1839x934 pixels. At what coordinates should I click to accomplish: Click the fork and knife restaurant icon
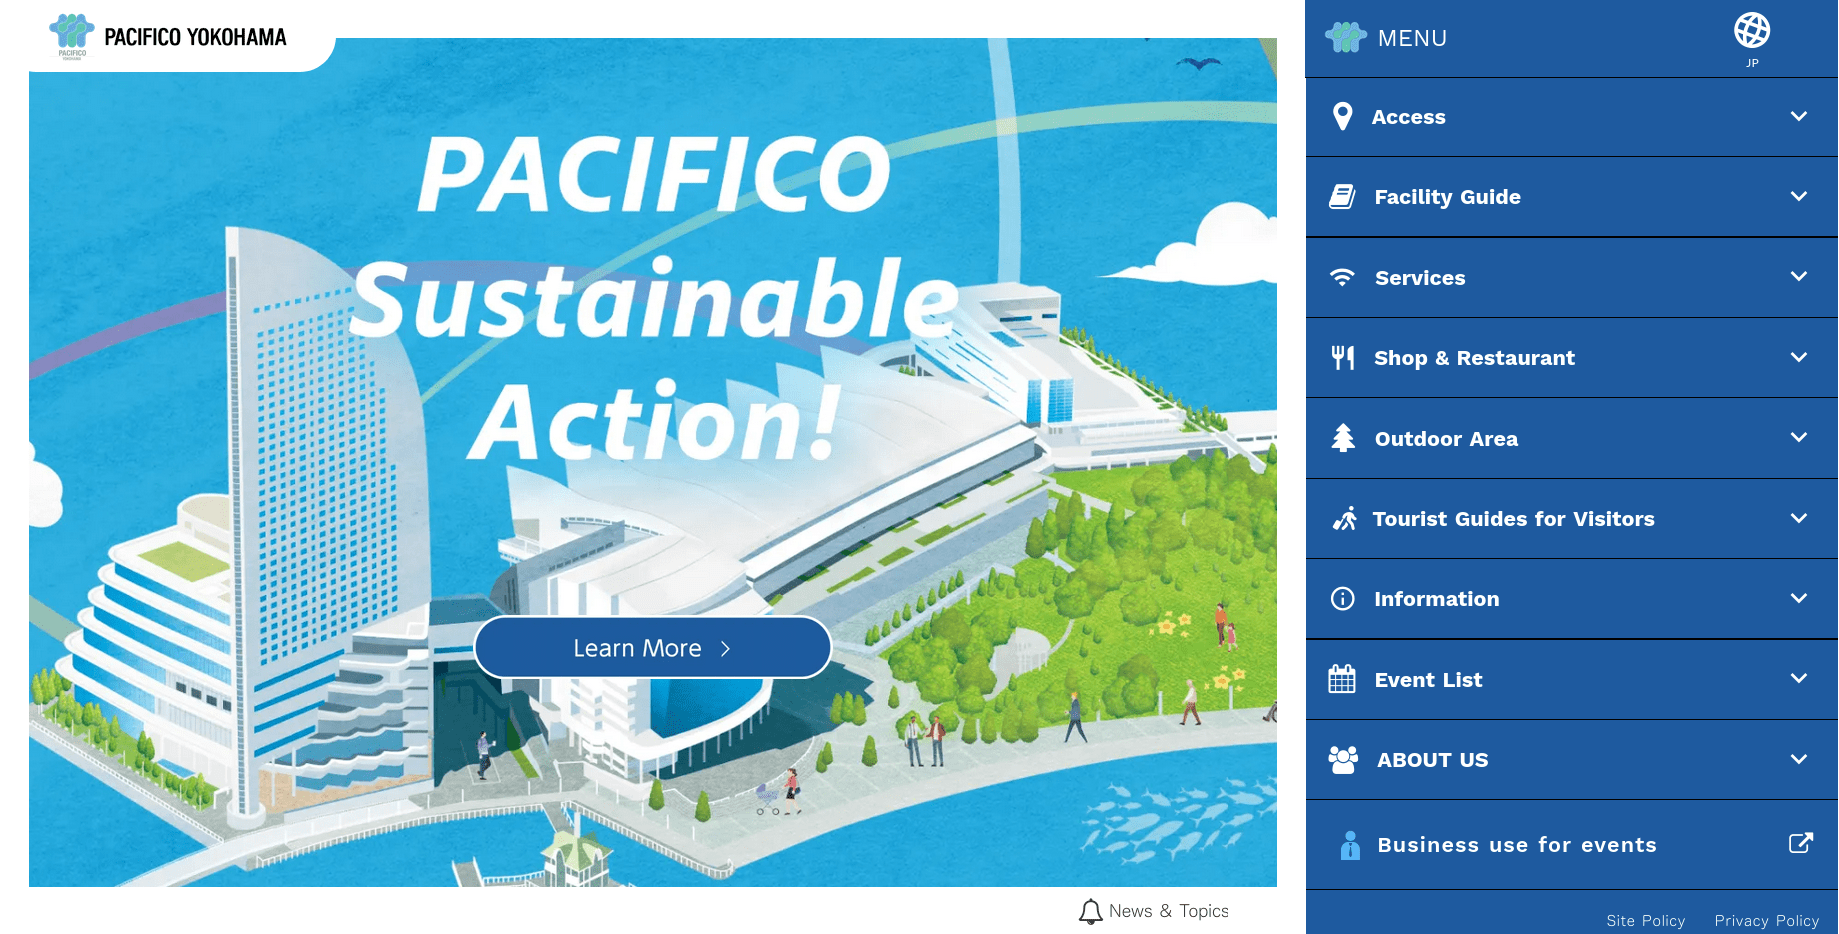(x=1342, y=358)
